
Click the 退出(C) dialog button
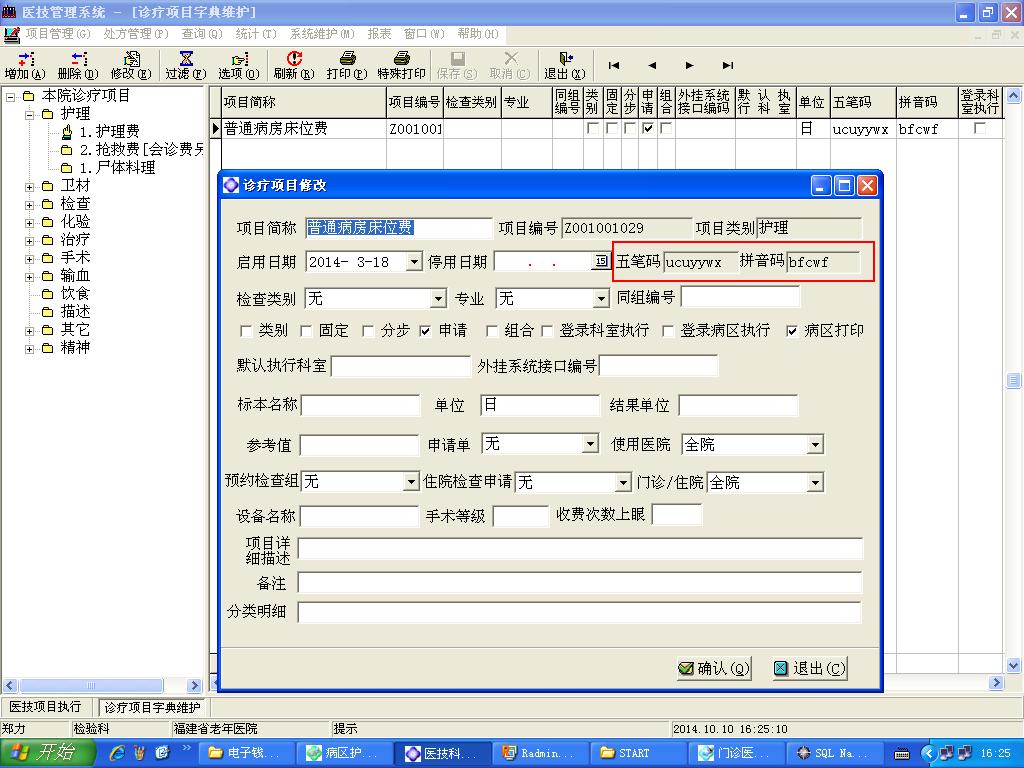(x=810, y=668)
